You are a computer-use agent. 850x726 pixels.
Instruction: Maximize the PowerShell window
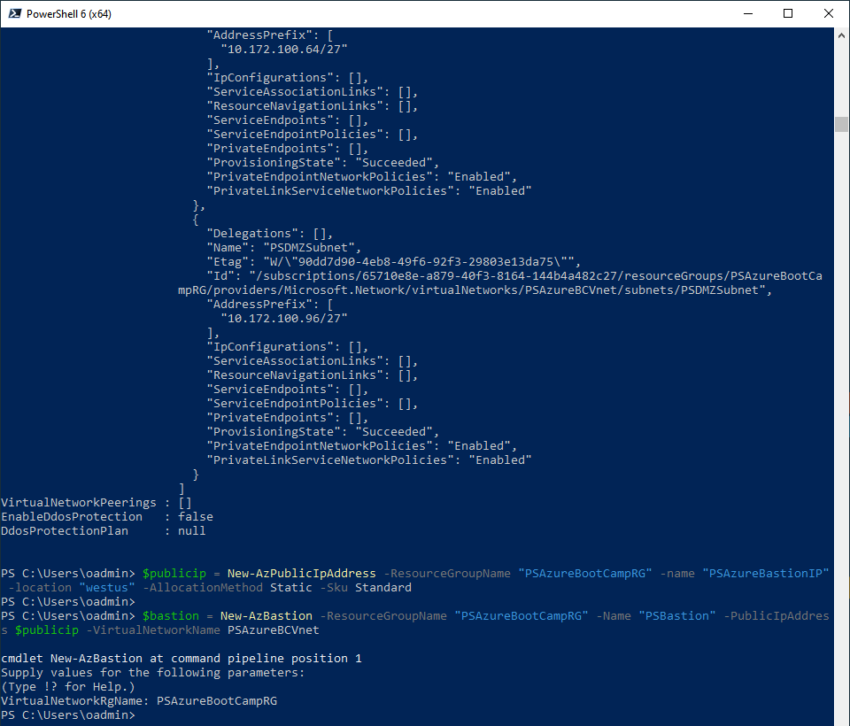click(788, 13)
